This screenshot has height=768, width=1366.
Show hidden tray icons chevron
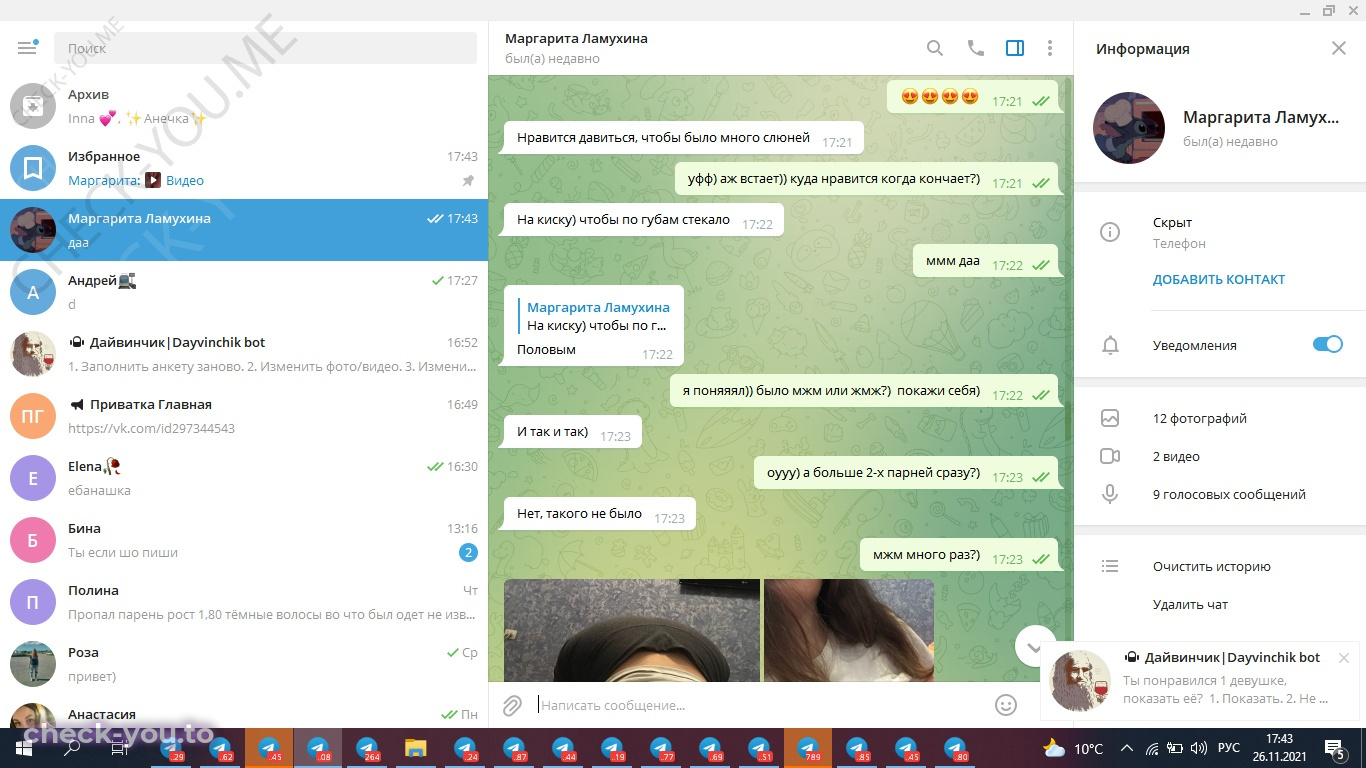click(x=1127, y=748)
